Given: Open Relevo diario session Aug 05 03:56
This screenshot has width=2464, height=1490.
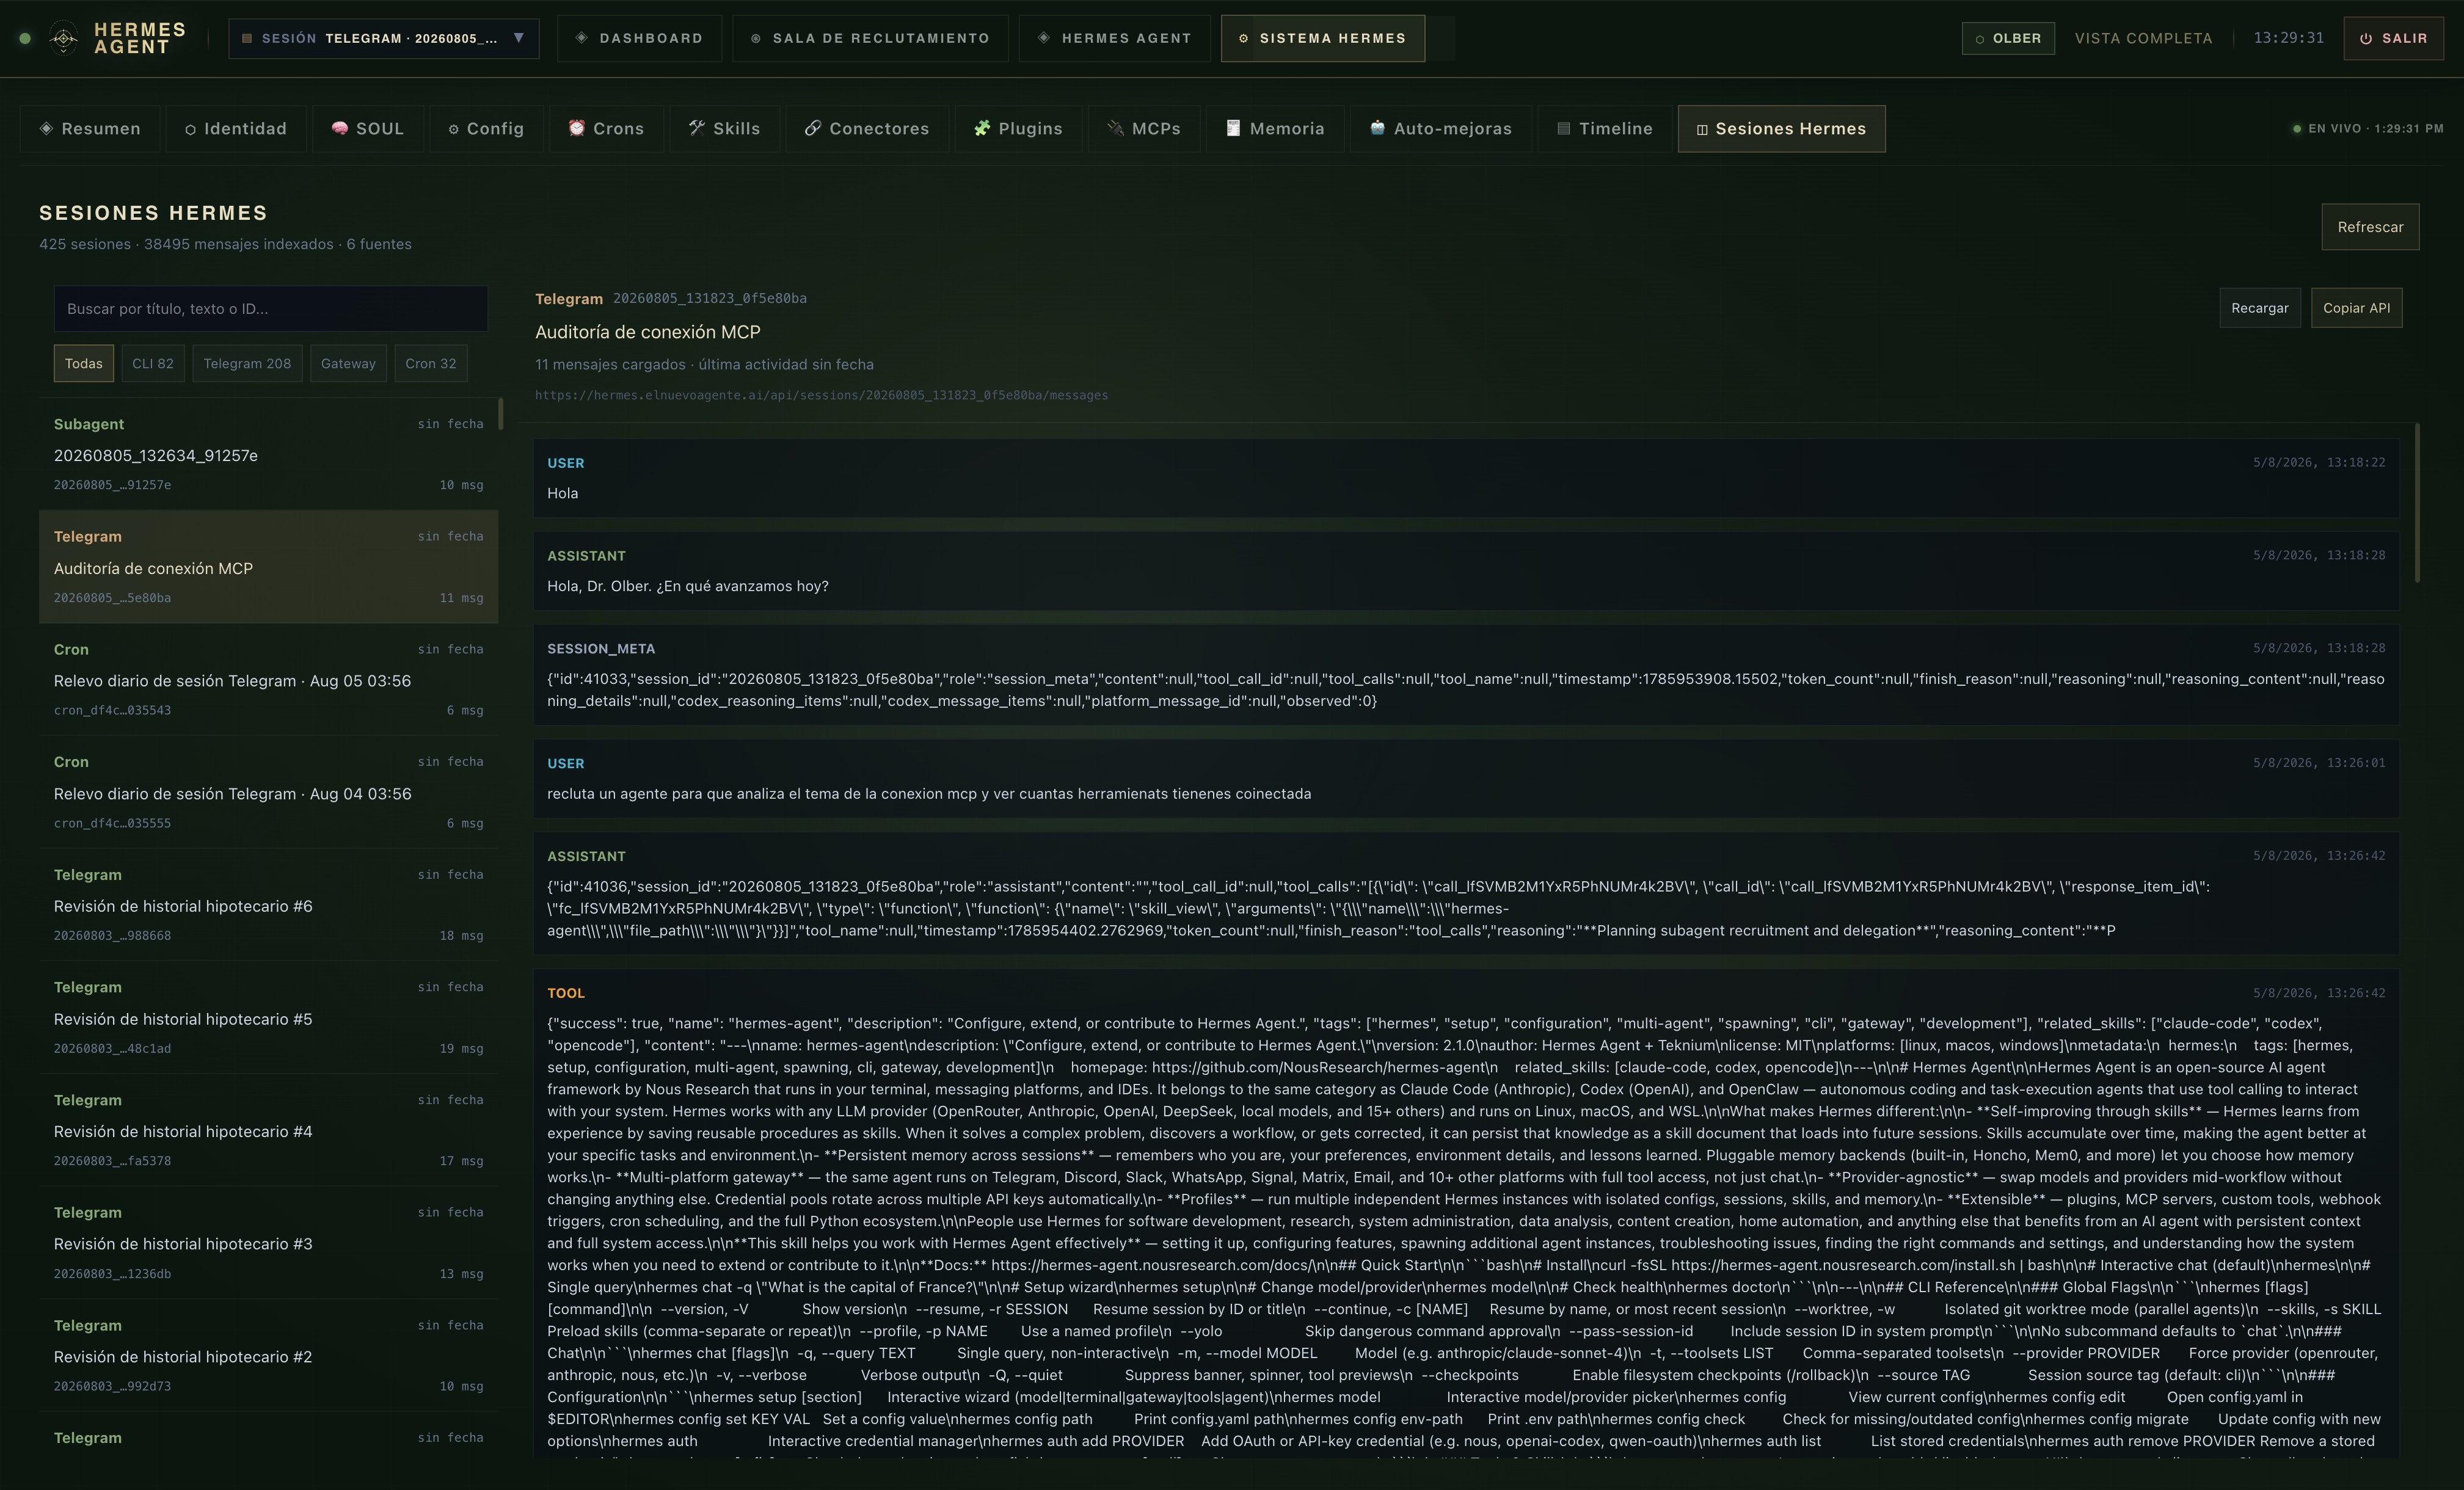Looking at the screenshot, I should coord(268,680).
